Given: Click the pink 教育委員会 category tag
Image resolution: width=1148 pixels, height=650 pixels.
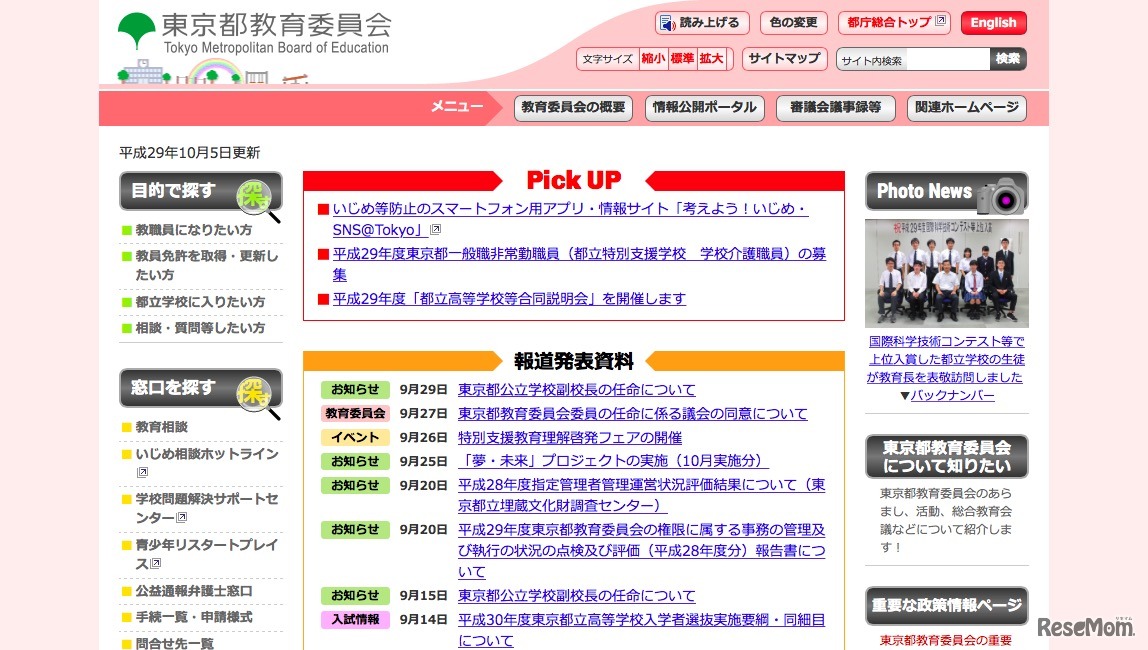Looking at the screenshot, I should pos(355,414).
